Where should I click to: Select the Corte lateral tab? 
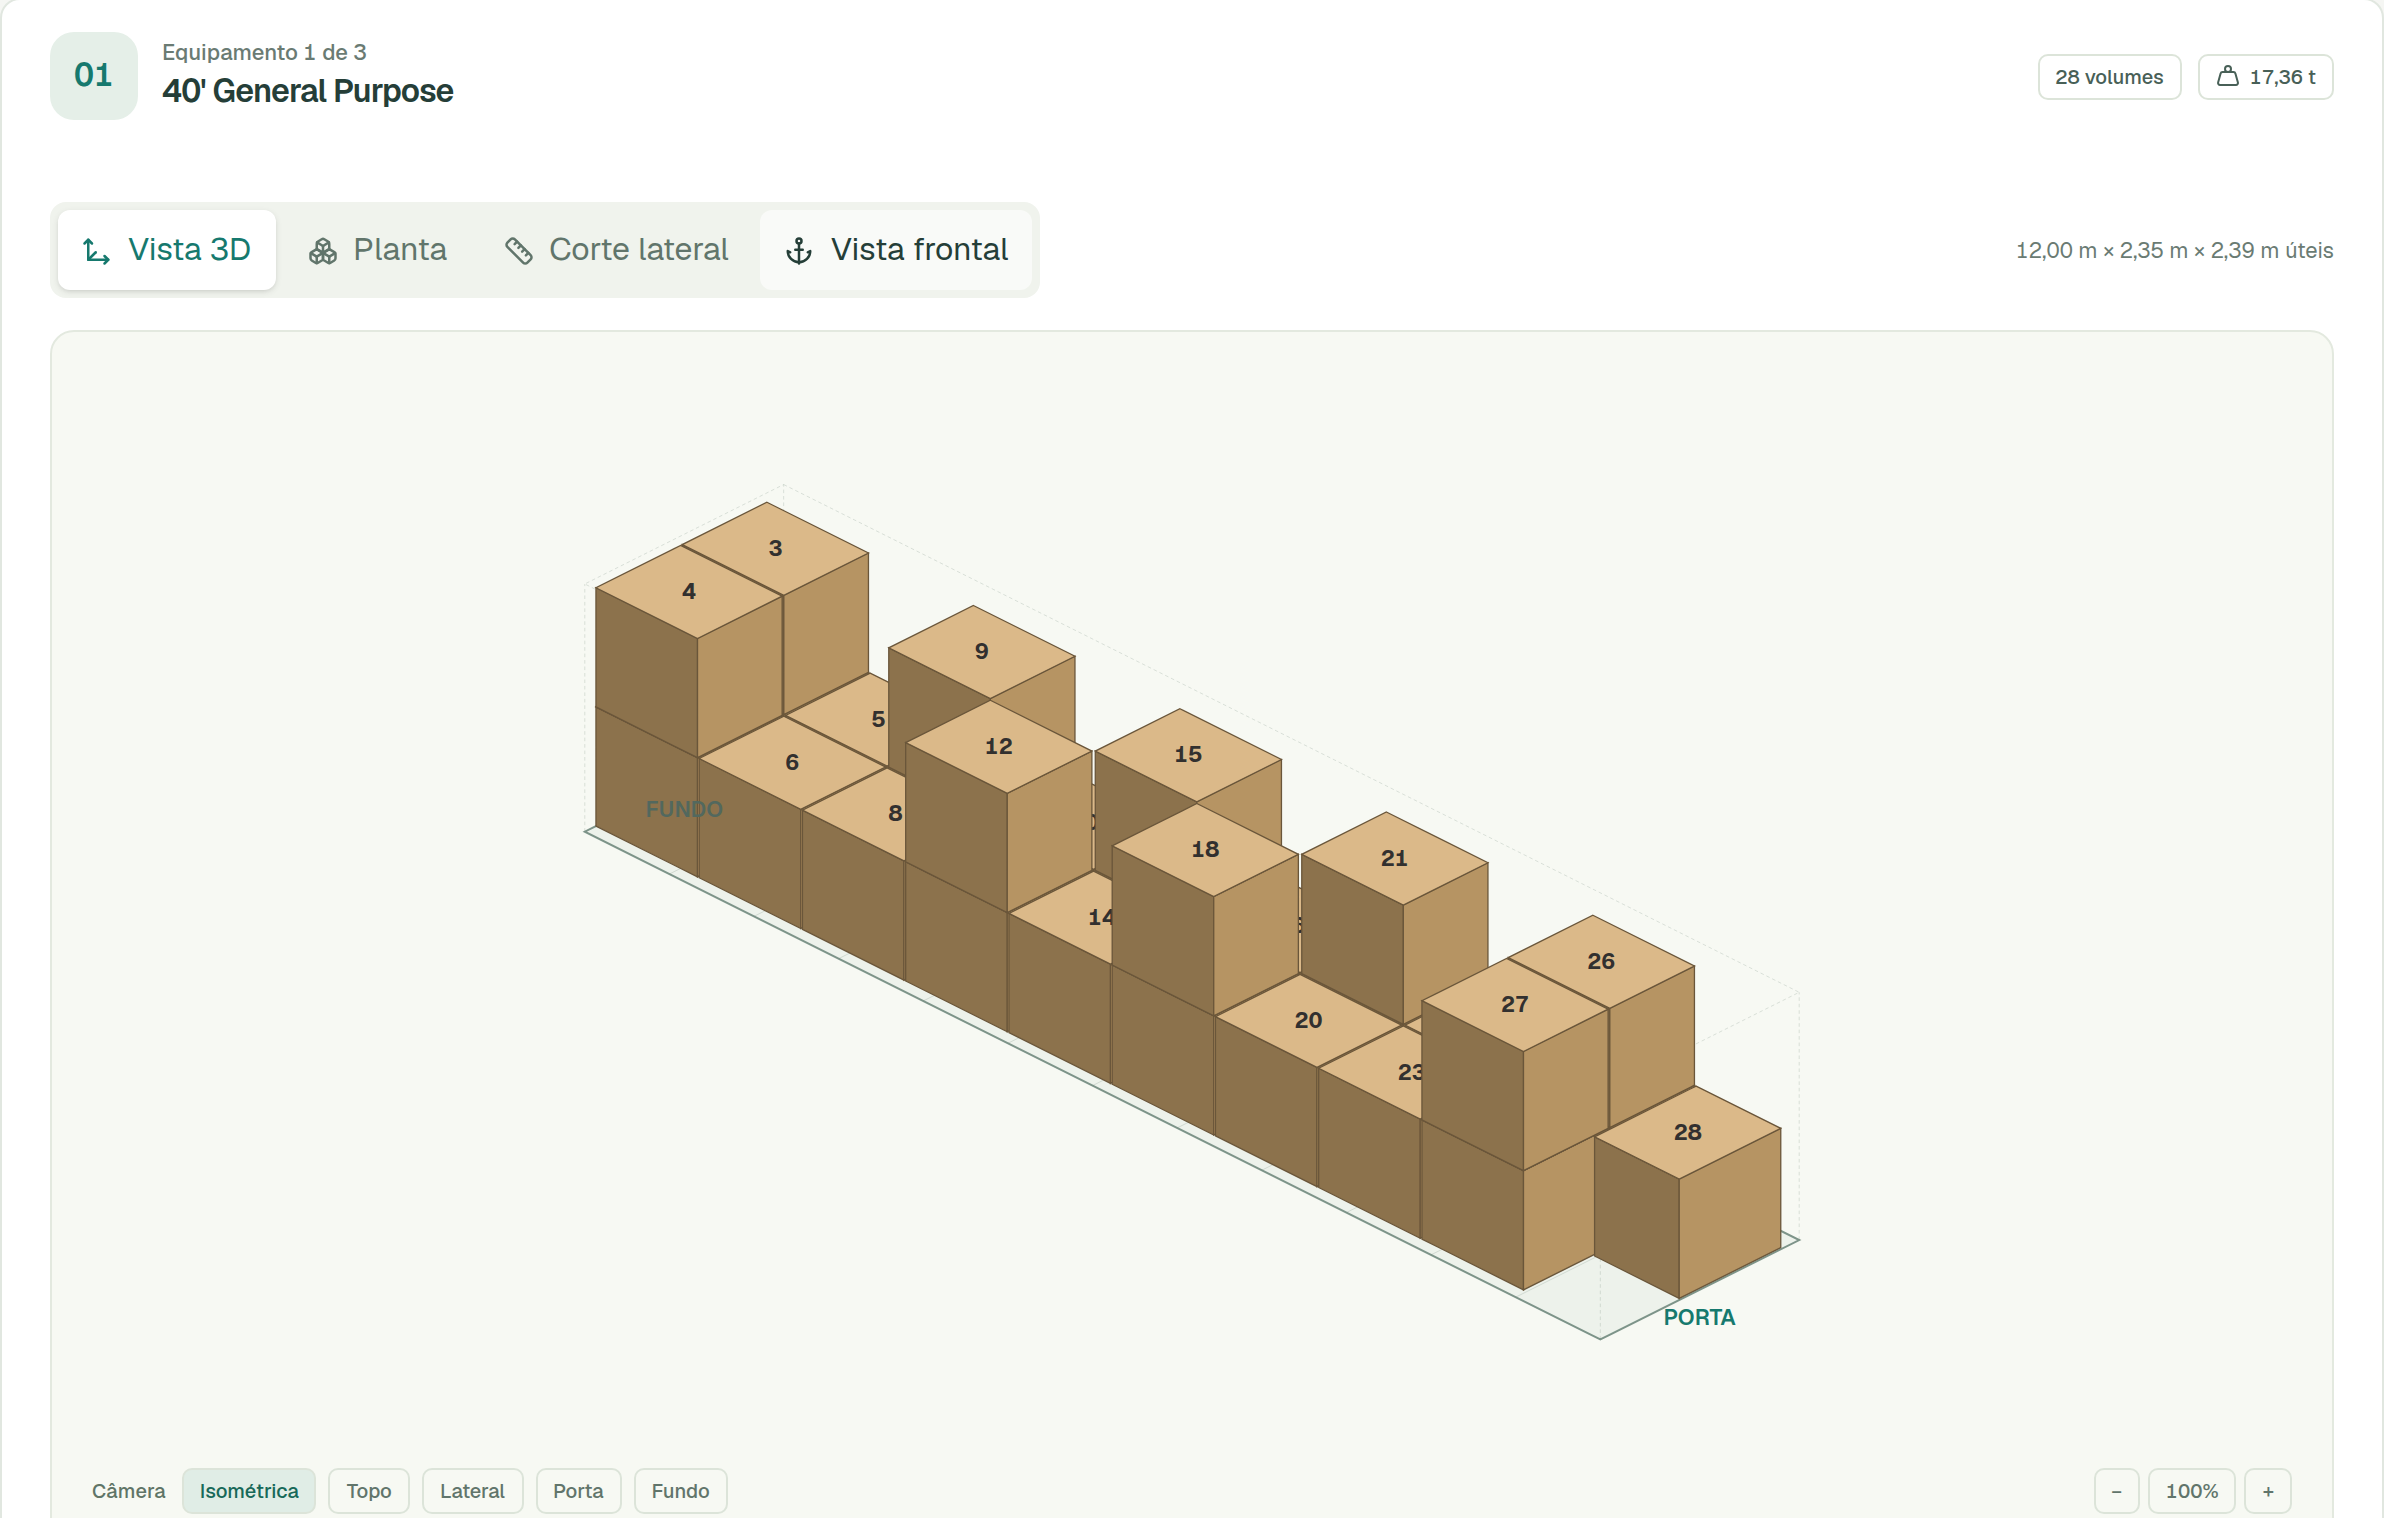[616, 250]
